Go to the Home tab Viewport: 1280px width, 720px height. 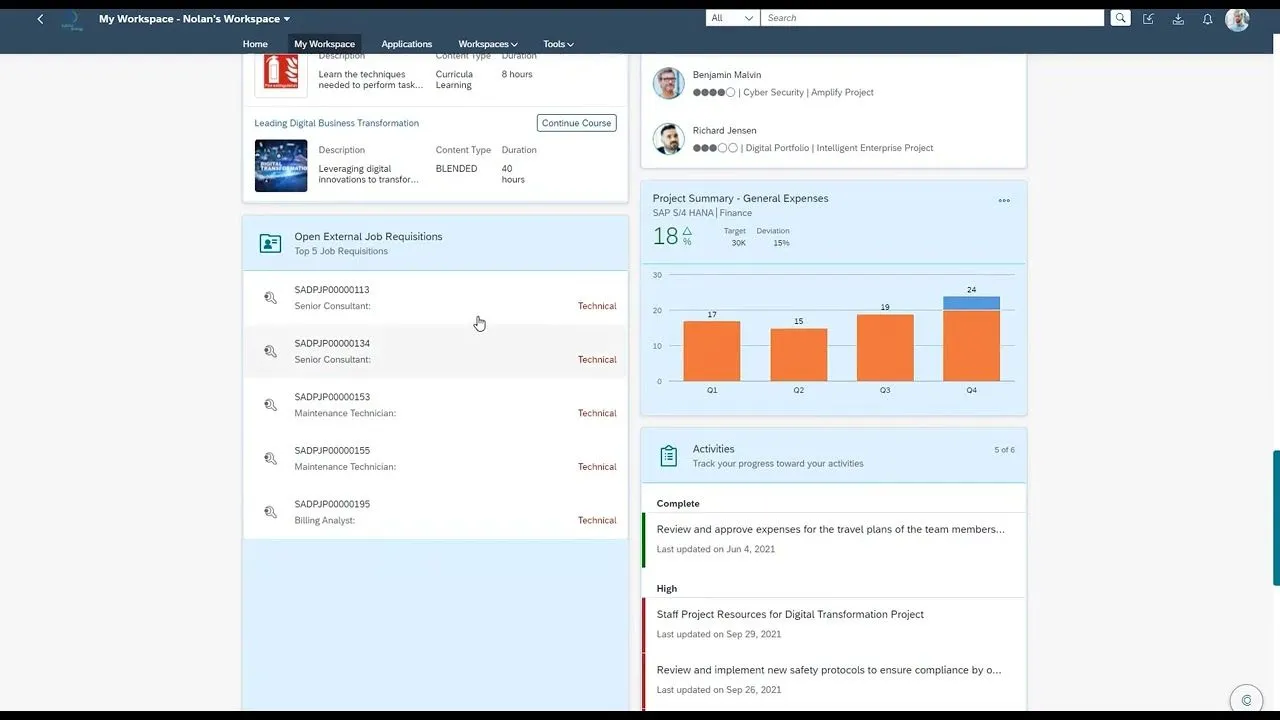(x=255, y=44)
